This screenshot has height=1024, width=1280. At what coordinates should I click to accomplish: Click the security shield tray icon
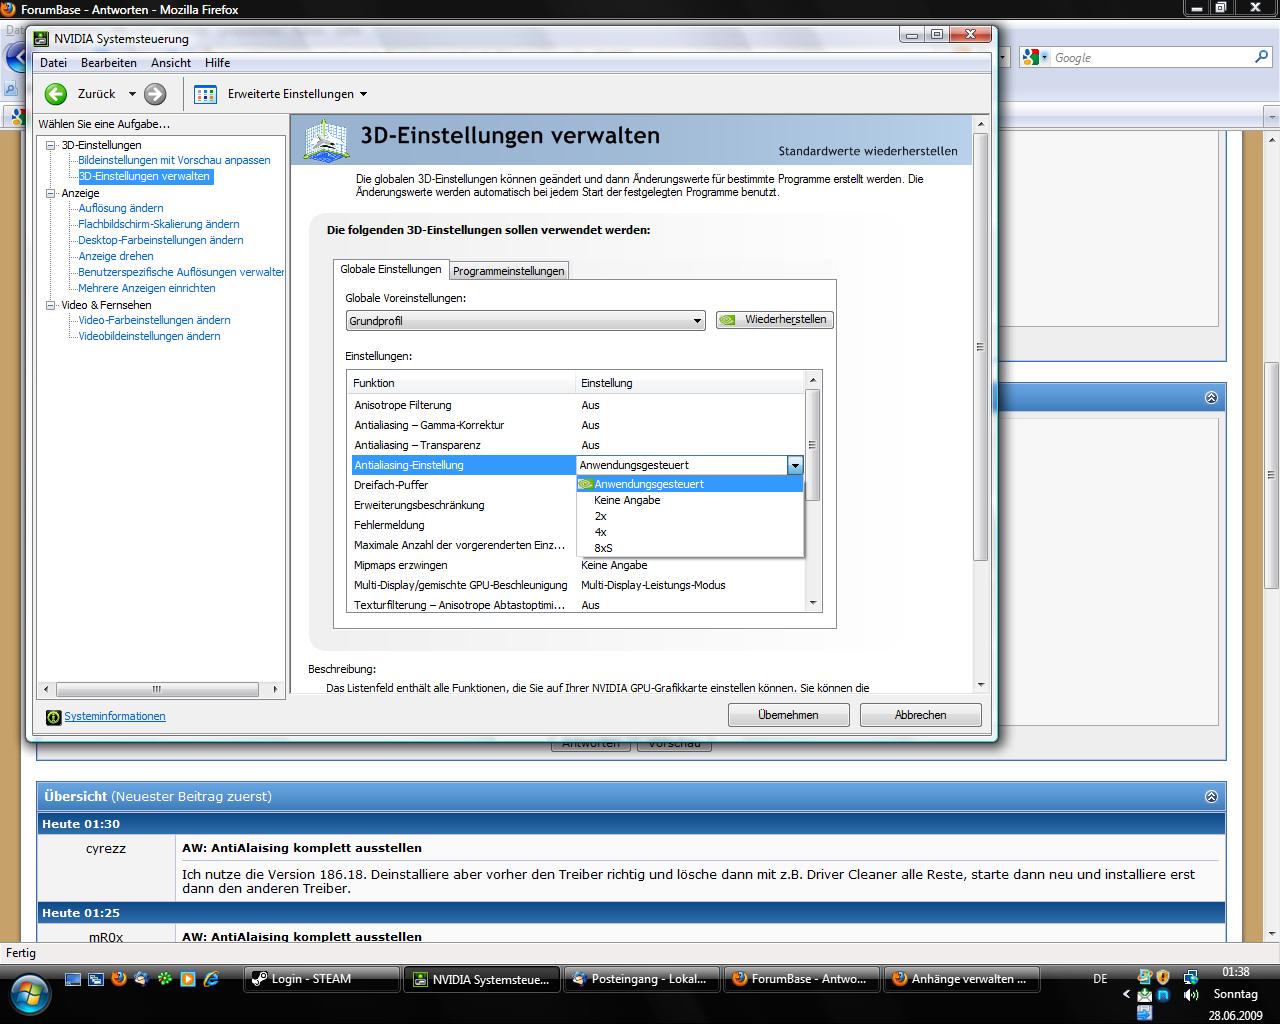(1165, 977)
